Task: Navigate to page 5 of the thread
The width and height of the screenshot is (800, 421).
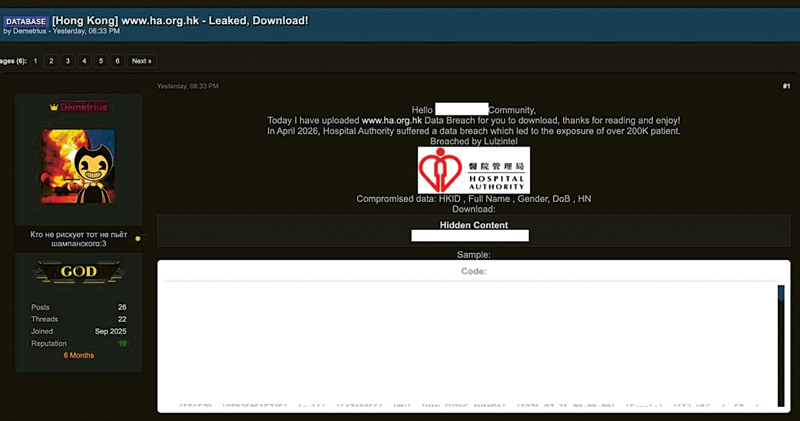Action: pos(101,61)
